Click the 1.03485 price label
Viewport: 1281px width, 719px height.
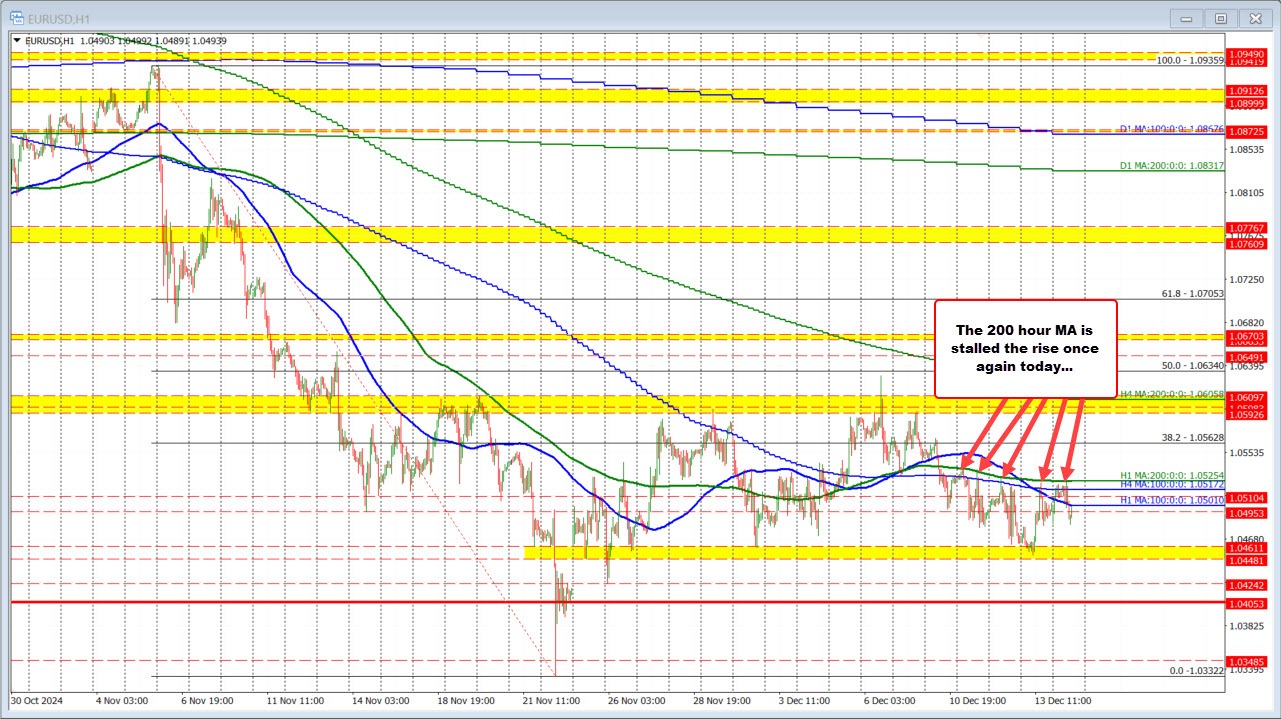pos(1248,660)
